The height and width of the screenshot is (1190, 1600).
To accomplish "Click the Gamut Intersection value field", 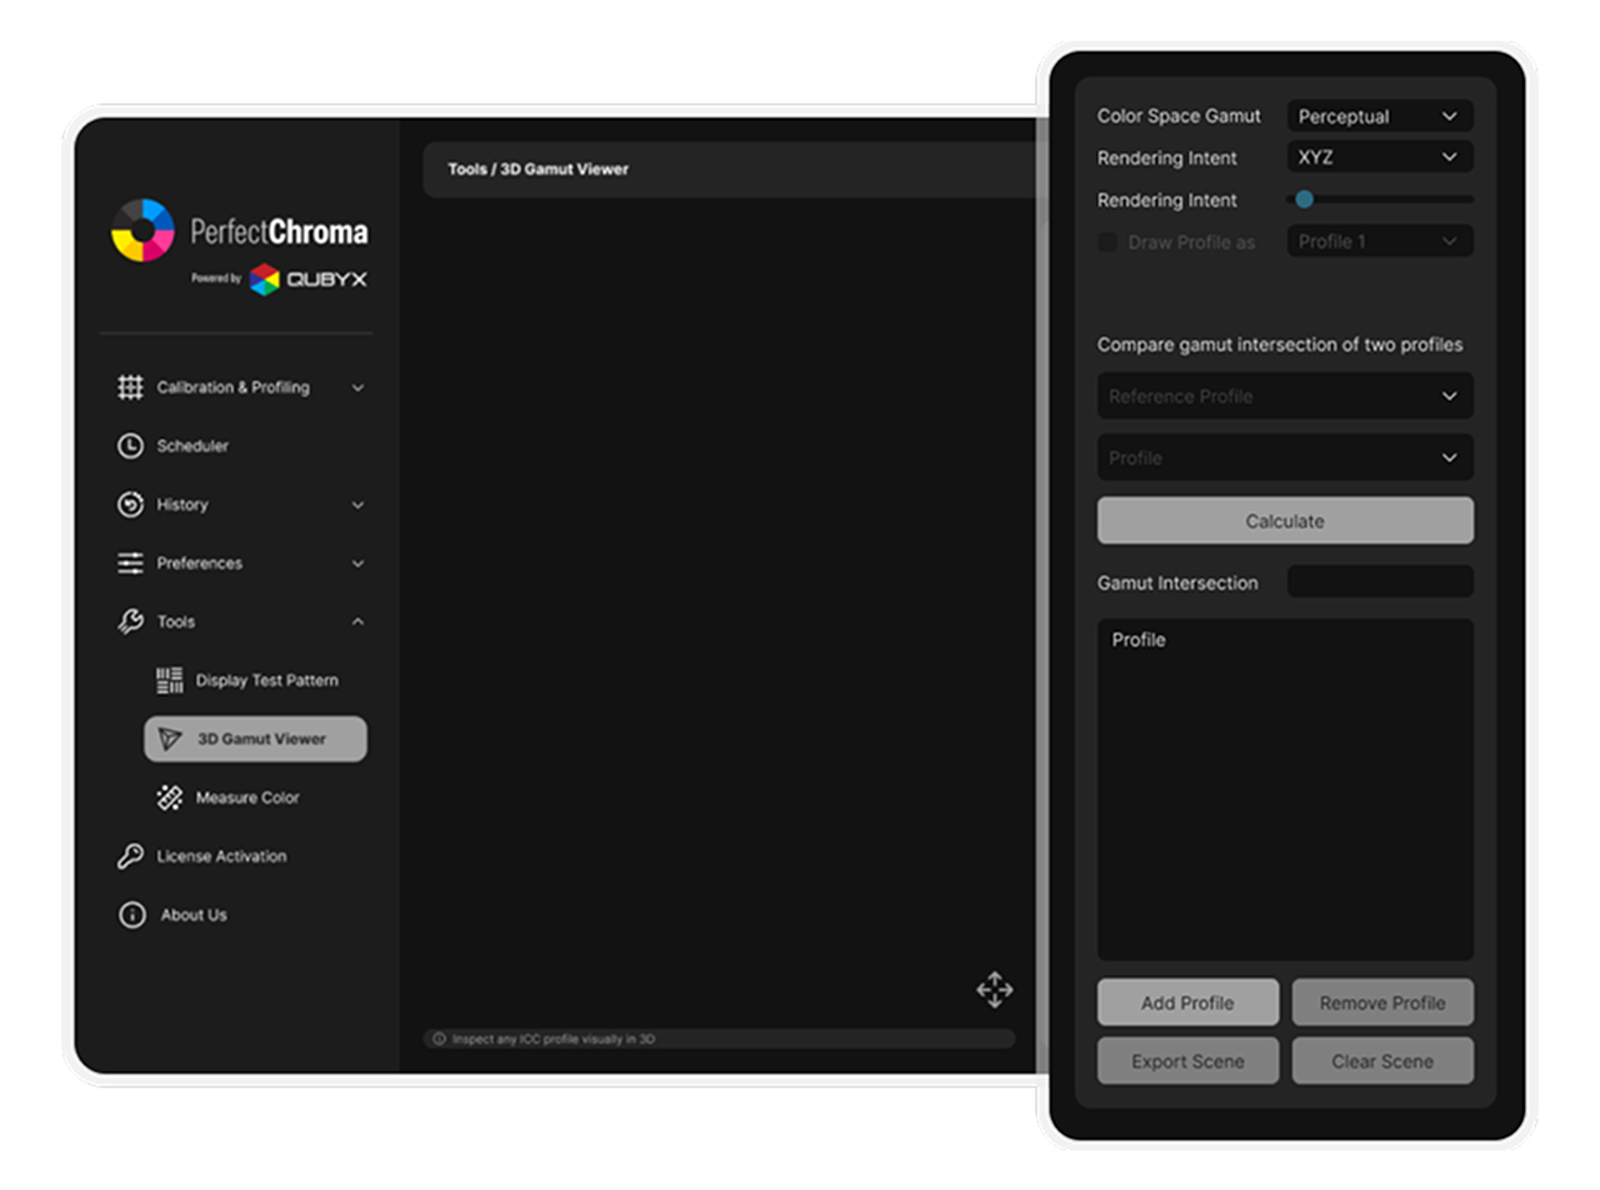I will click(1380, 581).
